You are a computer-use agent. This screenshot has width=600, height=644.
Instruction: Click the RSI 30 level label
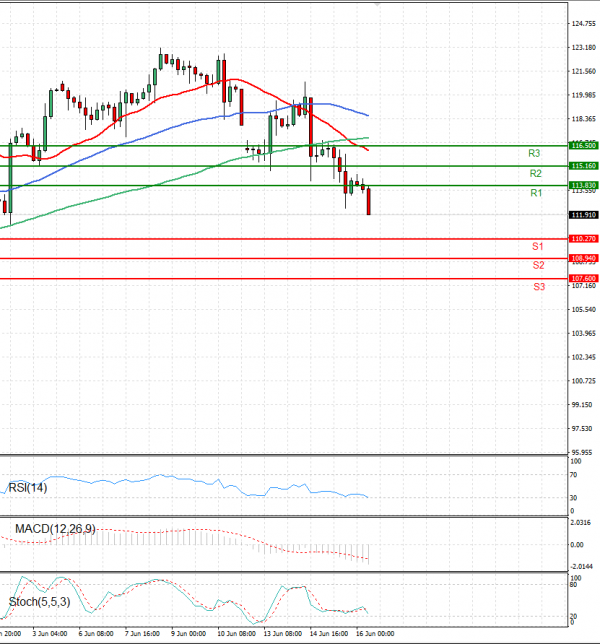click(x=574, y=498)
